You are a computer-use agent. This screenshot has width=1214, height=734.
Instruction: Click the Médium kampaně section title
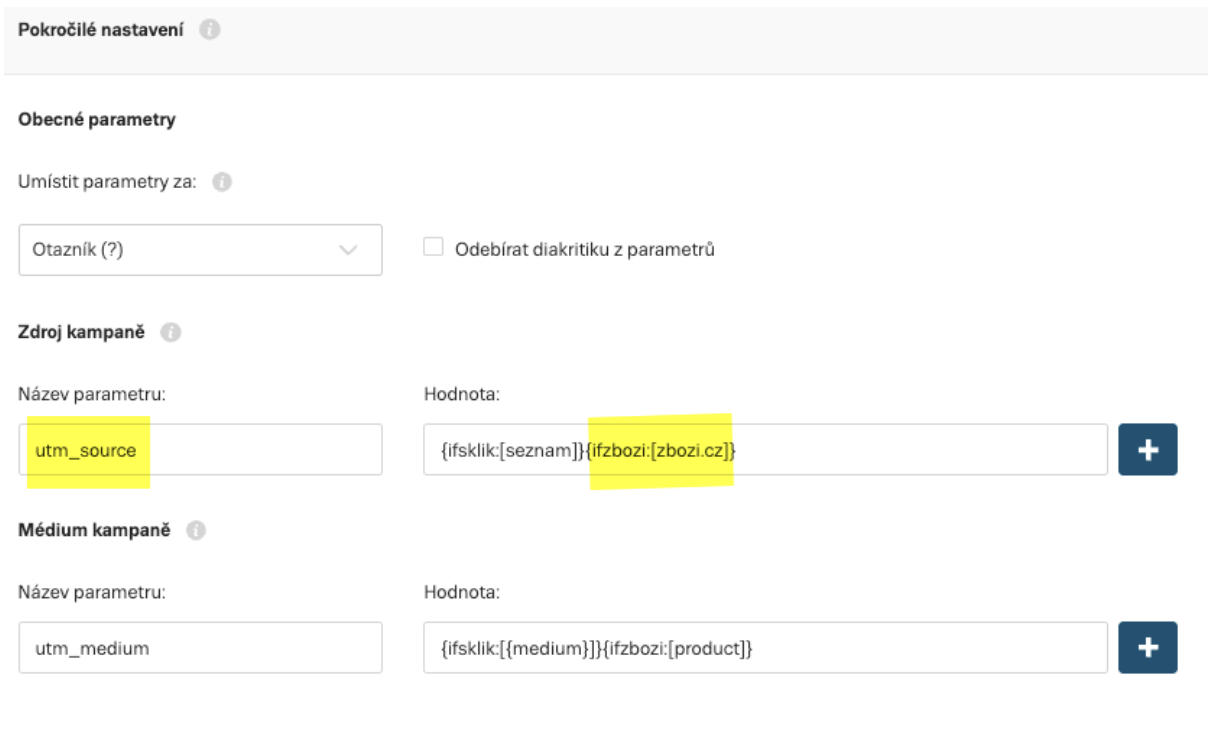tap(96, 531)
